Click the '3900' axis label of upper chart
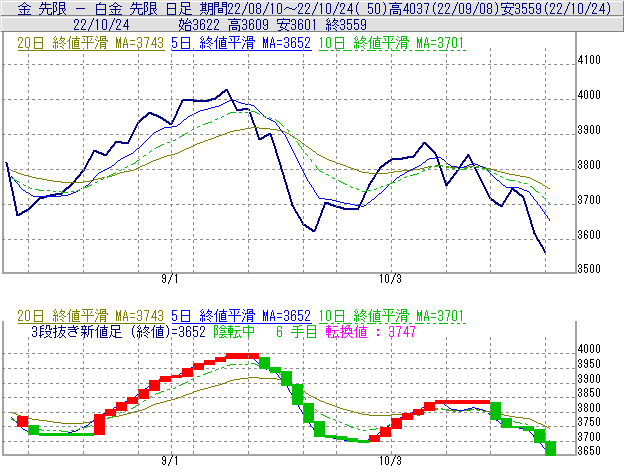Screen dimensions: 624x475 (x=589, y=130)
